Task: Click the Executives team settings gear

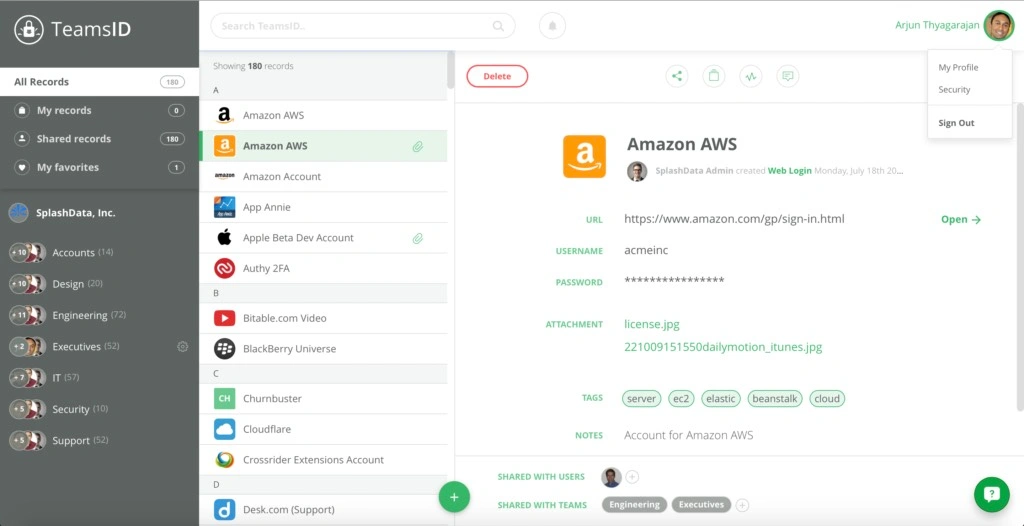Action: pos(183,346)
